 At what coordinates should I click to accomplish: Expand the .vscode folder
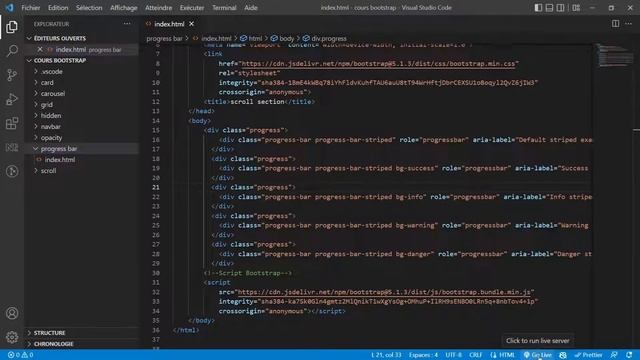point(82,71)
